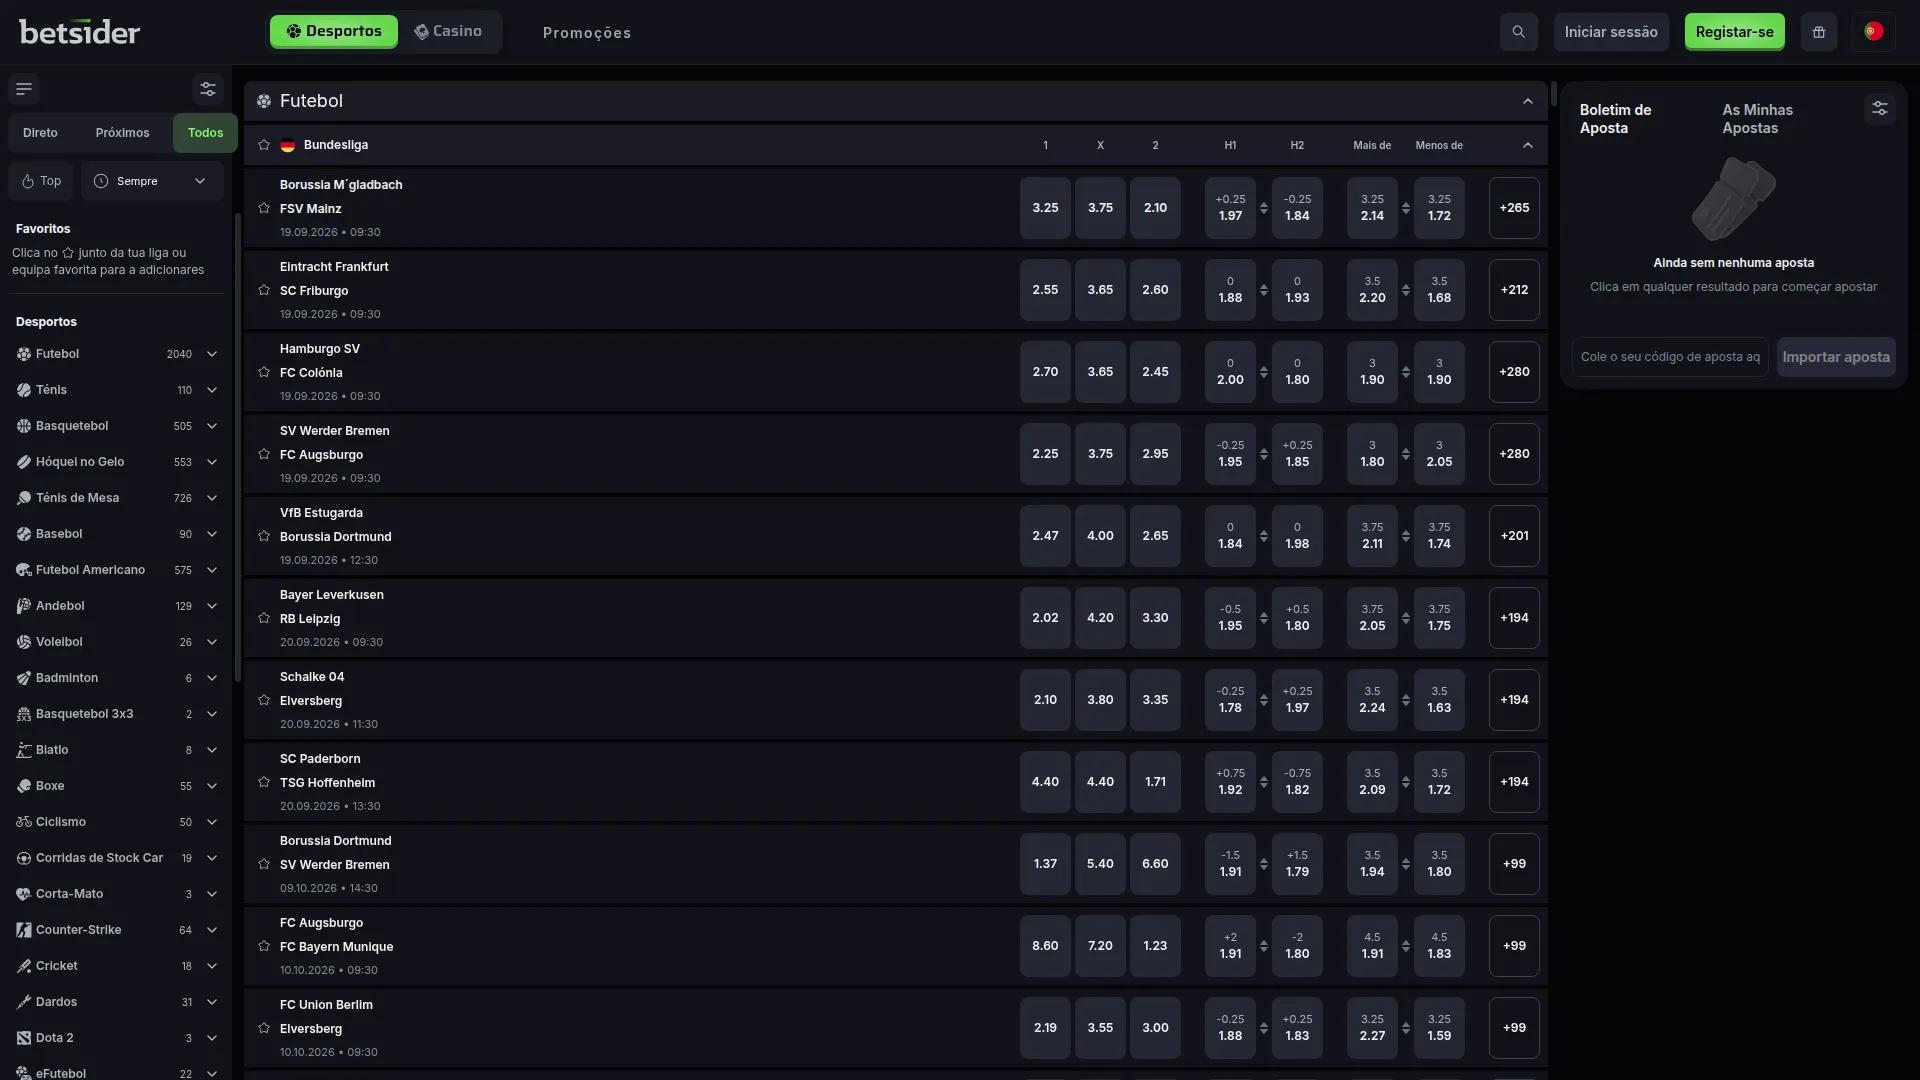
Task: Select the Futebol Americano icon
Action: [24, 570]
